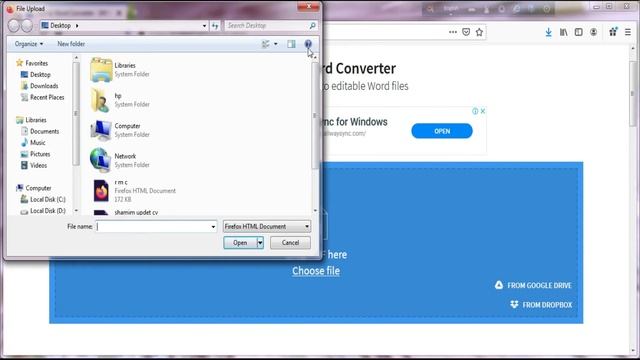Click file list scroll down arrow
Viewport: 640px width, 360px height.
pos(315,211)
